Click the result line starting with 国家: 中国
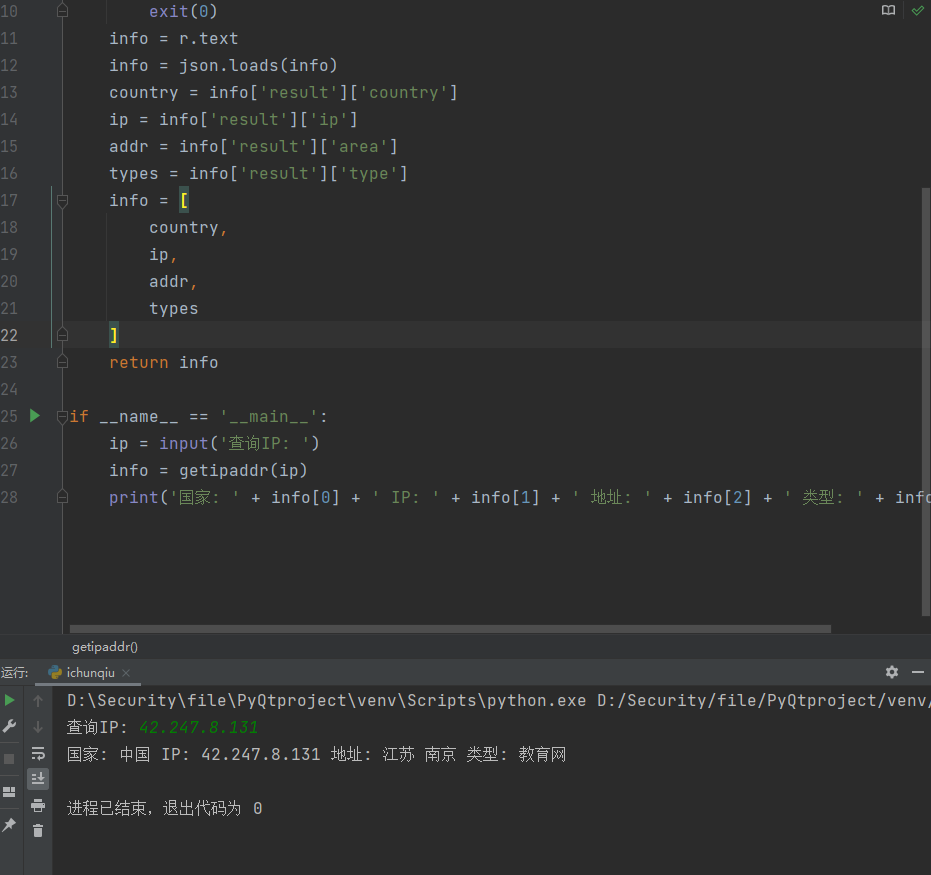Image resolution: width=931 pixels, height=875 pixels. tap(316, 754)
